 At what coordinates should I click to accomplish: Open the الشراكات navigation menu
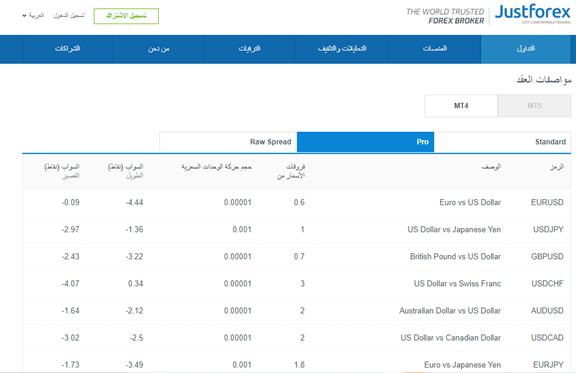click(x=68, y=49)
